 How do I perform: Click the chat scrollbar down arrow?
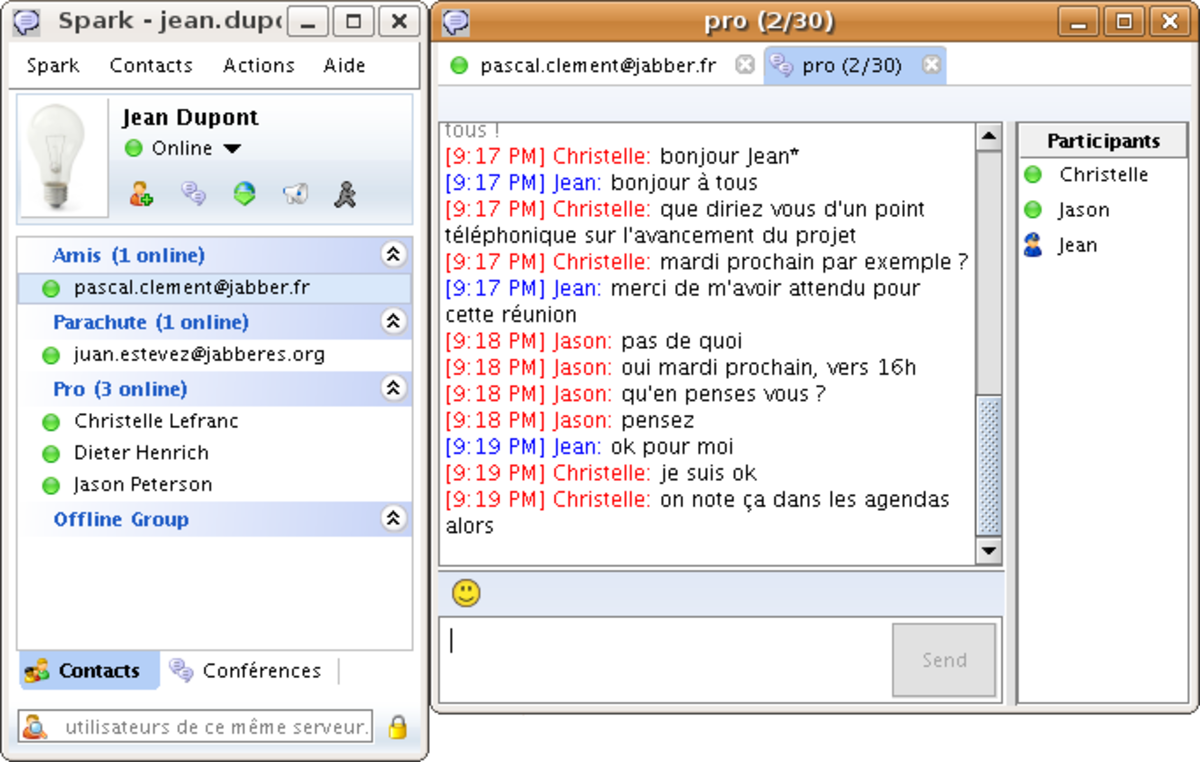pos(988,550)
